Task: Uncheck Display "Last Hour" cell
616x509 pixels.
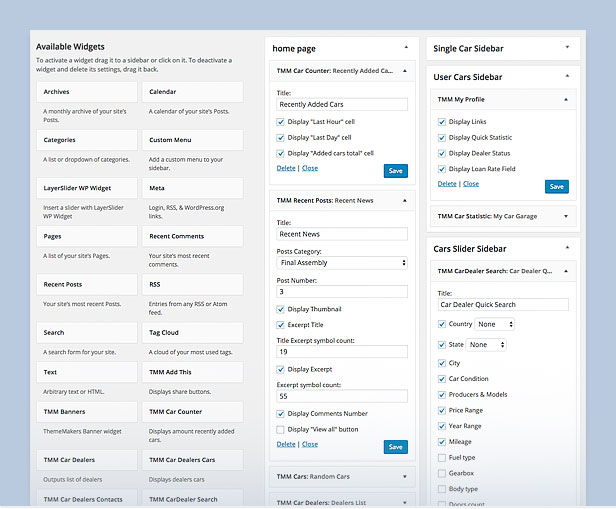Action: click(x=281, y=122)
